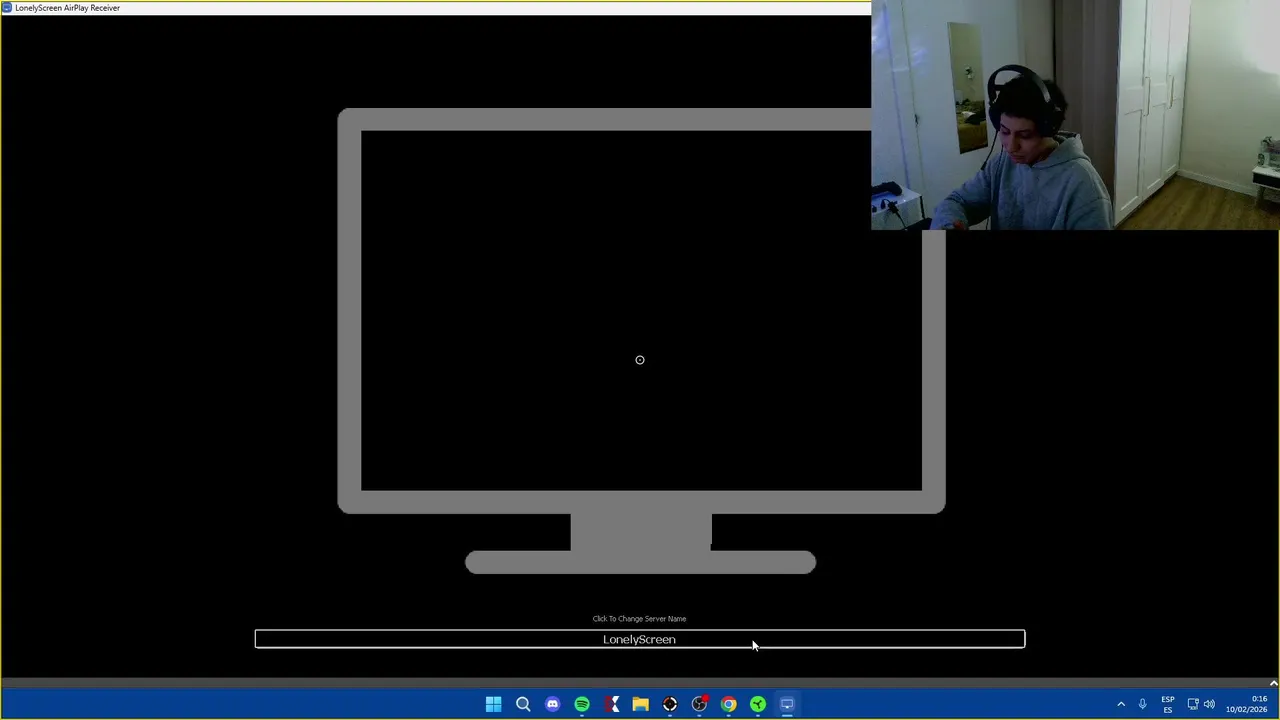Open Spotify from the taskbar

[582, 704]
